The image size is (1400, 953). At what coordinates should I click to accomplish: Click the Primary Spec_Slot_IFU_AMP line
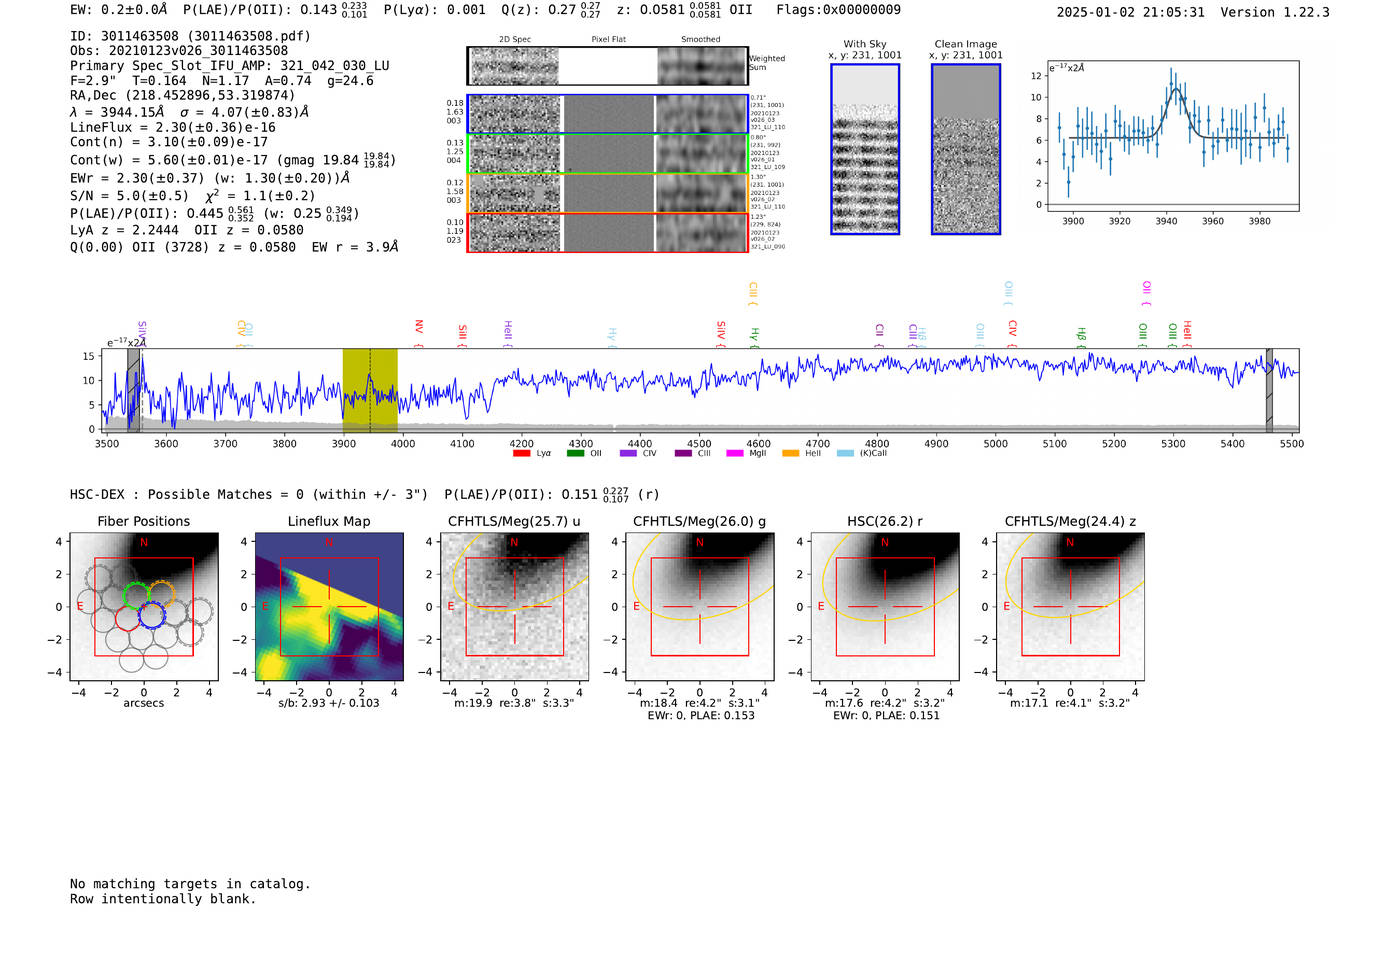click(x=230, y=66)
